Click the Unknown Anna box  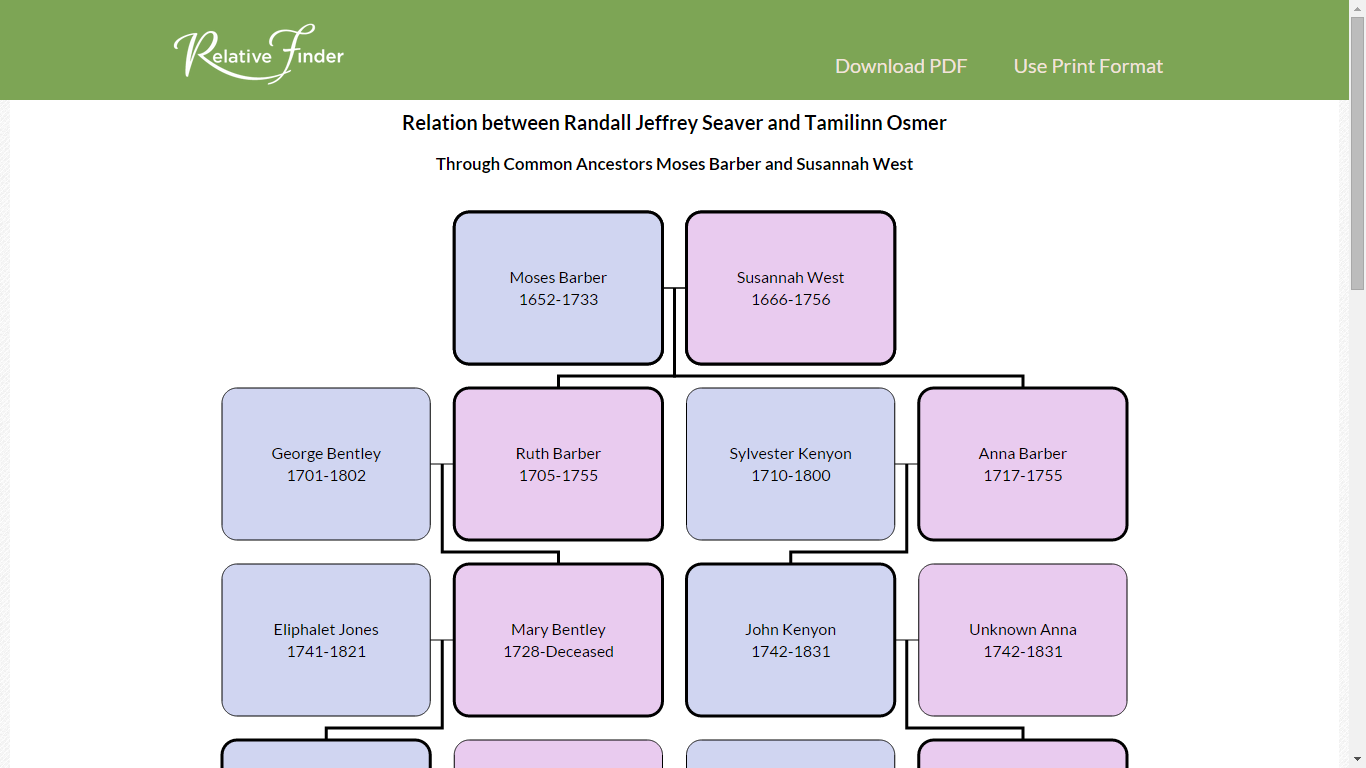pyautogui.click(x=1022, y=639)
